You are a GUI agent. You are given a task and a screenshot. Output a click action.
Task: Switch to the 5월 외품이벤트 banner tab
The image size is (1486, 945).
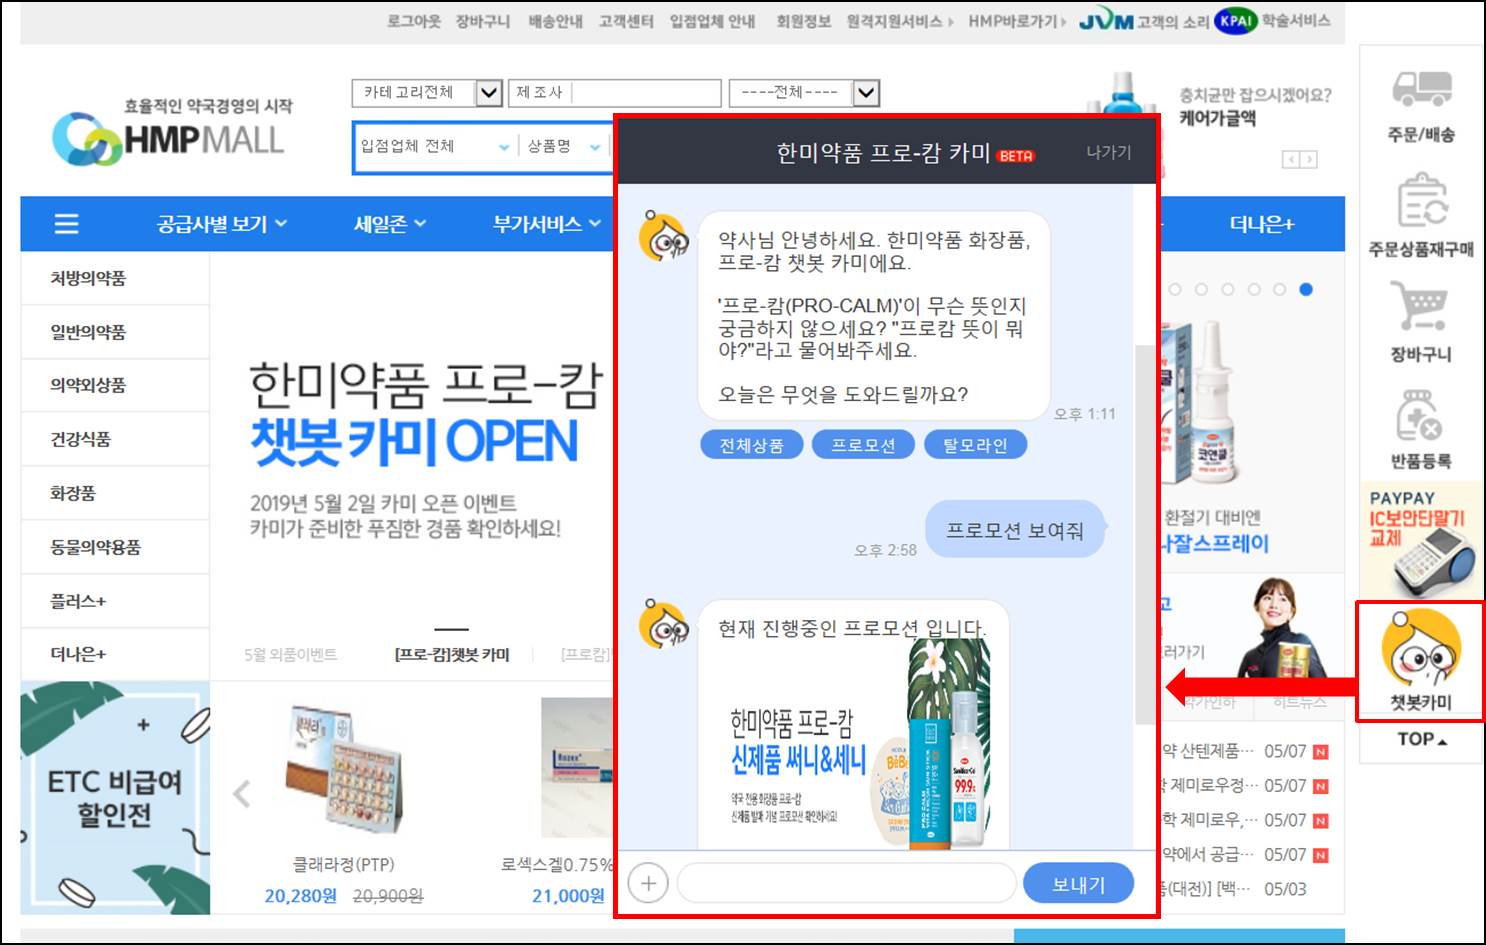click(291, 654)
